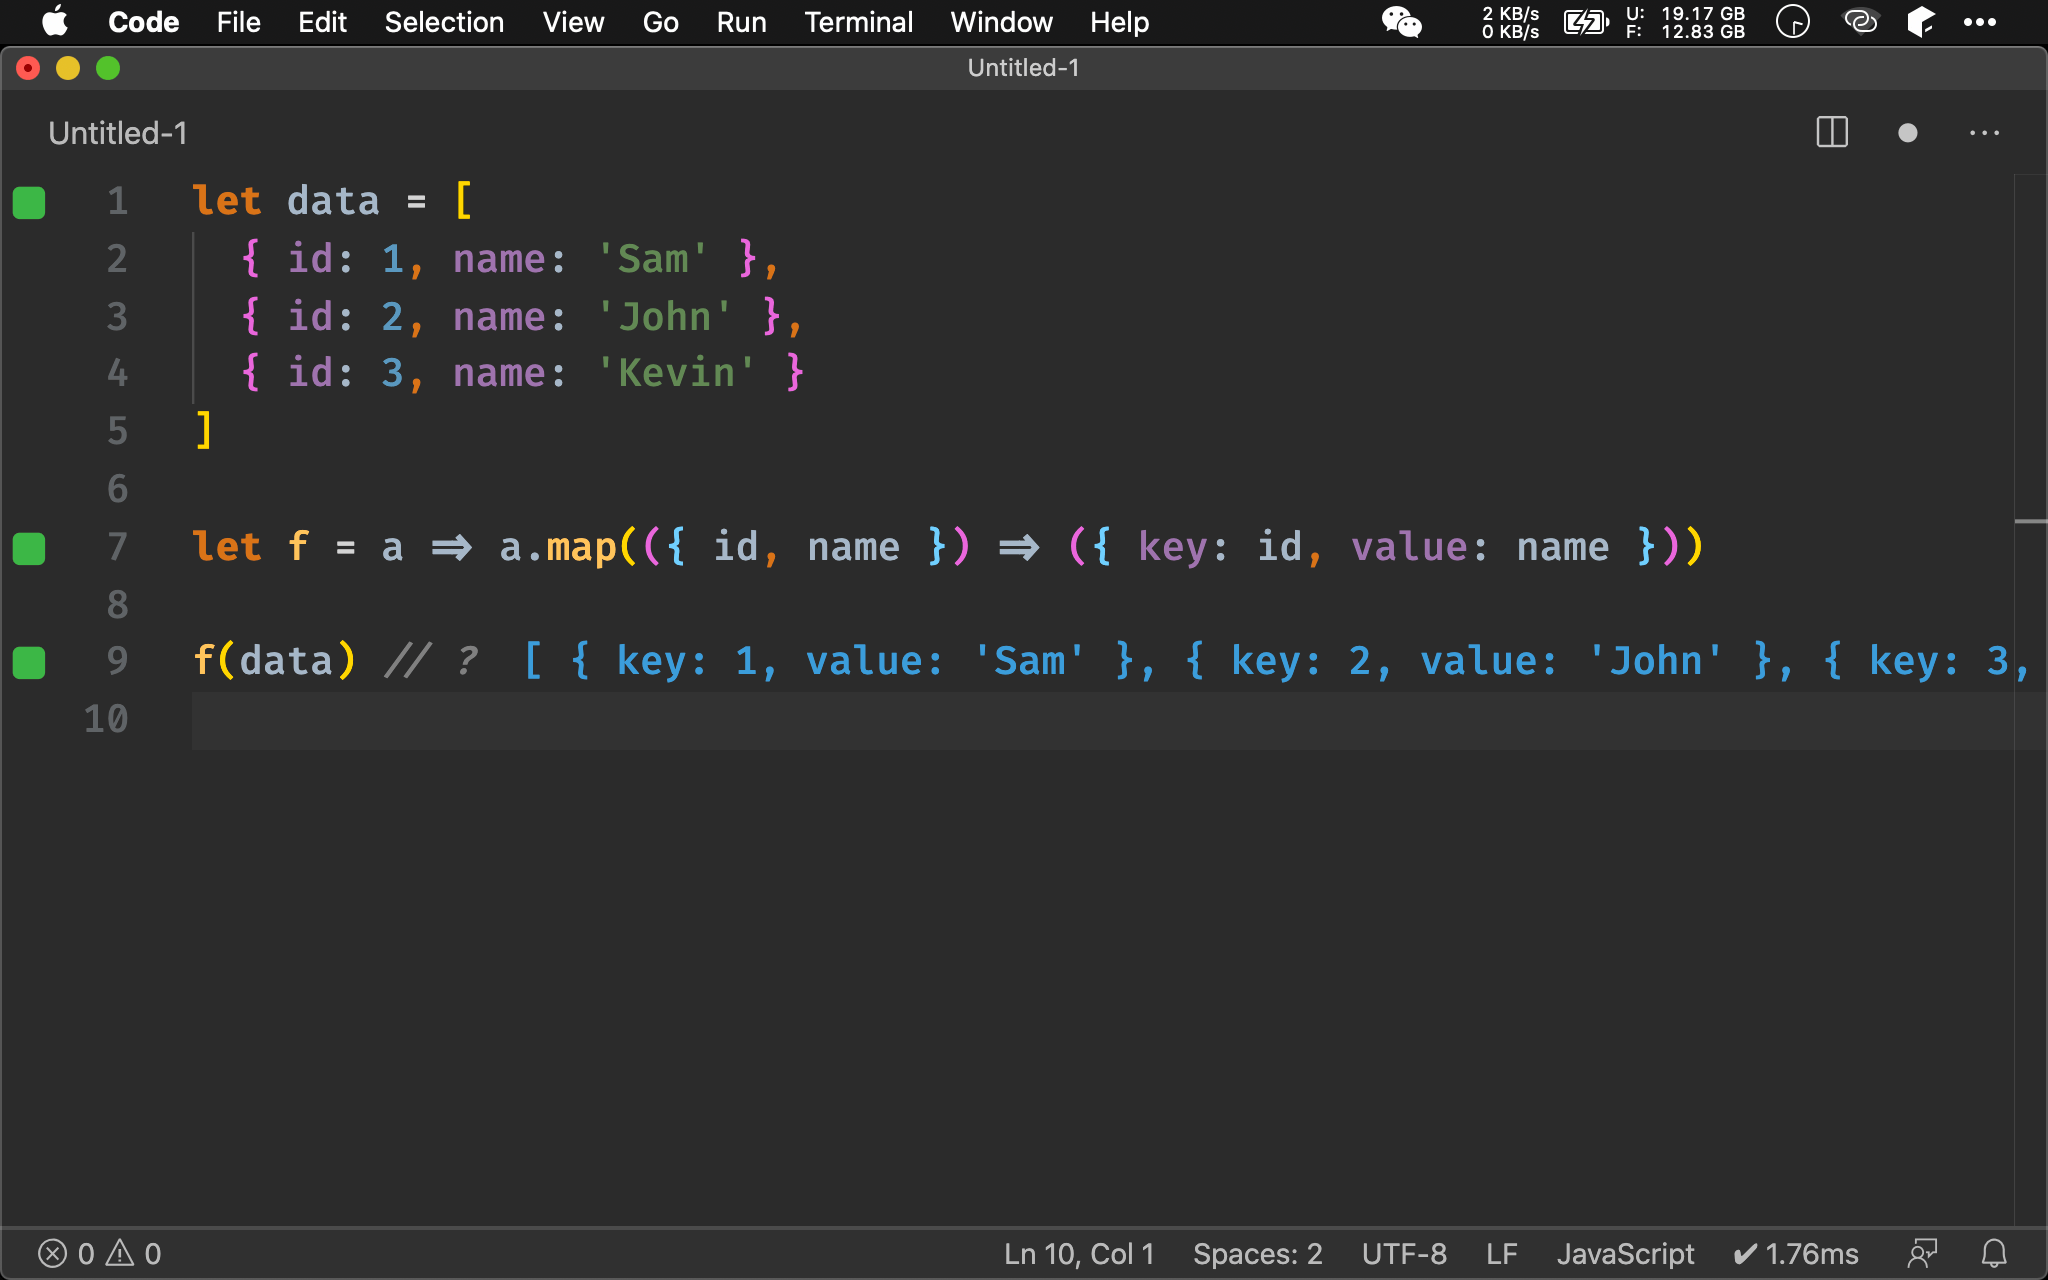Open the Go menu
Image resolution: width=2048 pixels, height=1280 pixels.
(x=660, y=22)
